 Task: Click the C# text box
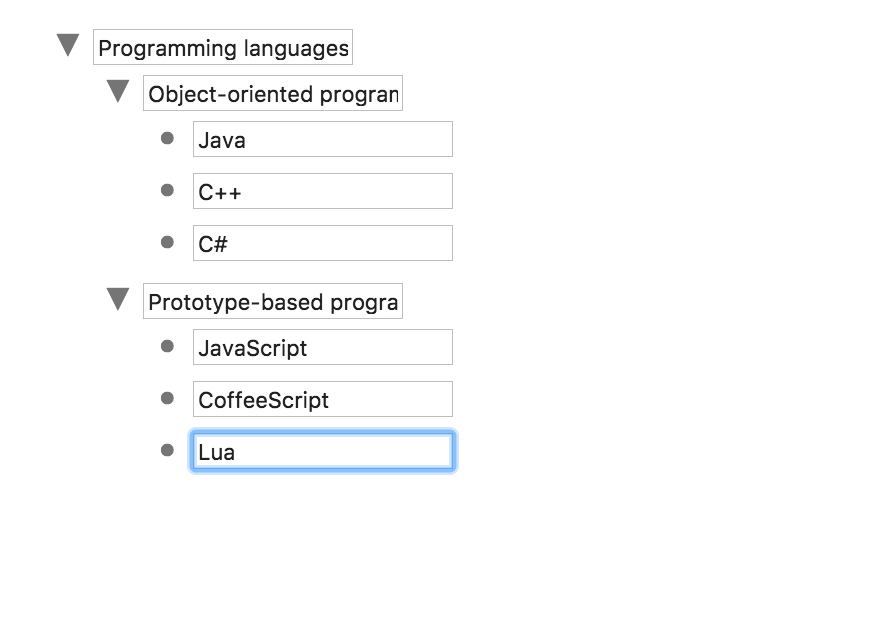(322, 243)
